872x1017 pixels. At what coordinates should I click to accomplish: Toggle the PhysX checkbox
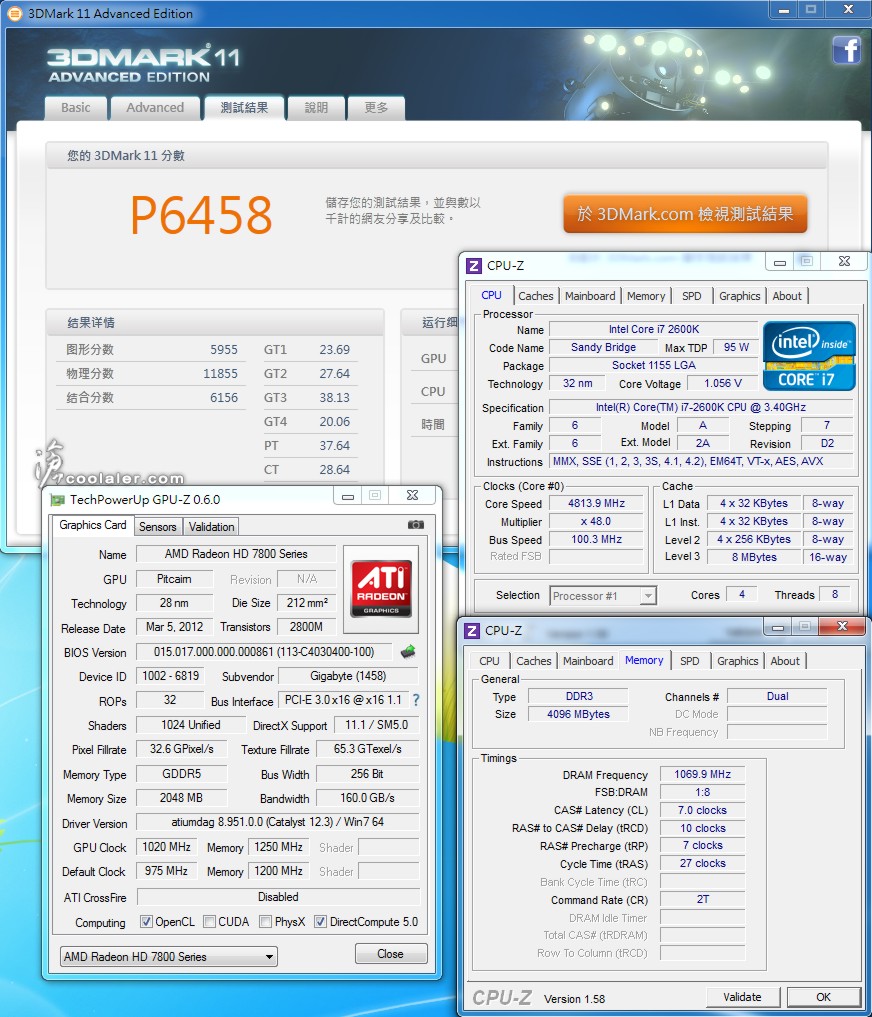(x=265, y=922)
